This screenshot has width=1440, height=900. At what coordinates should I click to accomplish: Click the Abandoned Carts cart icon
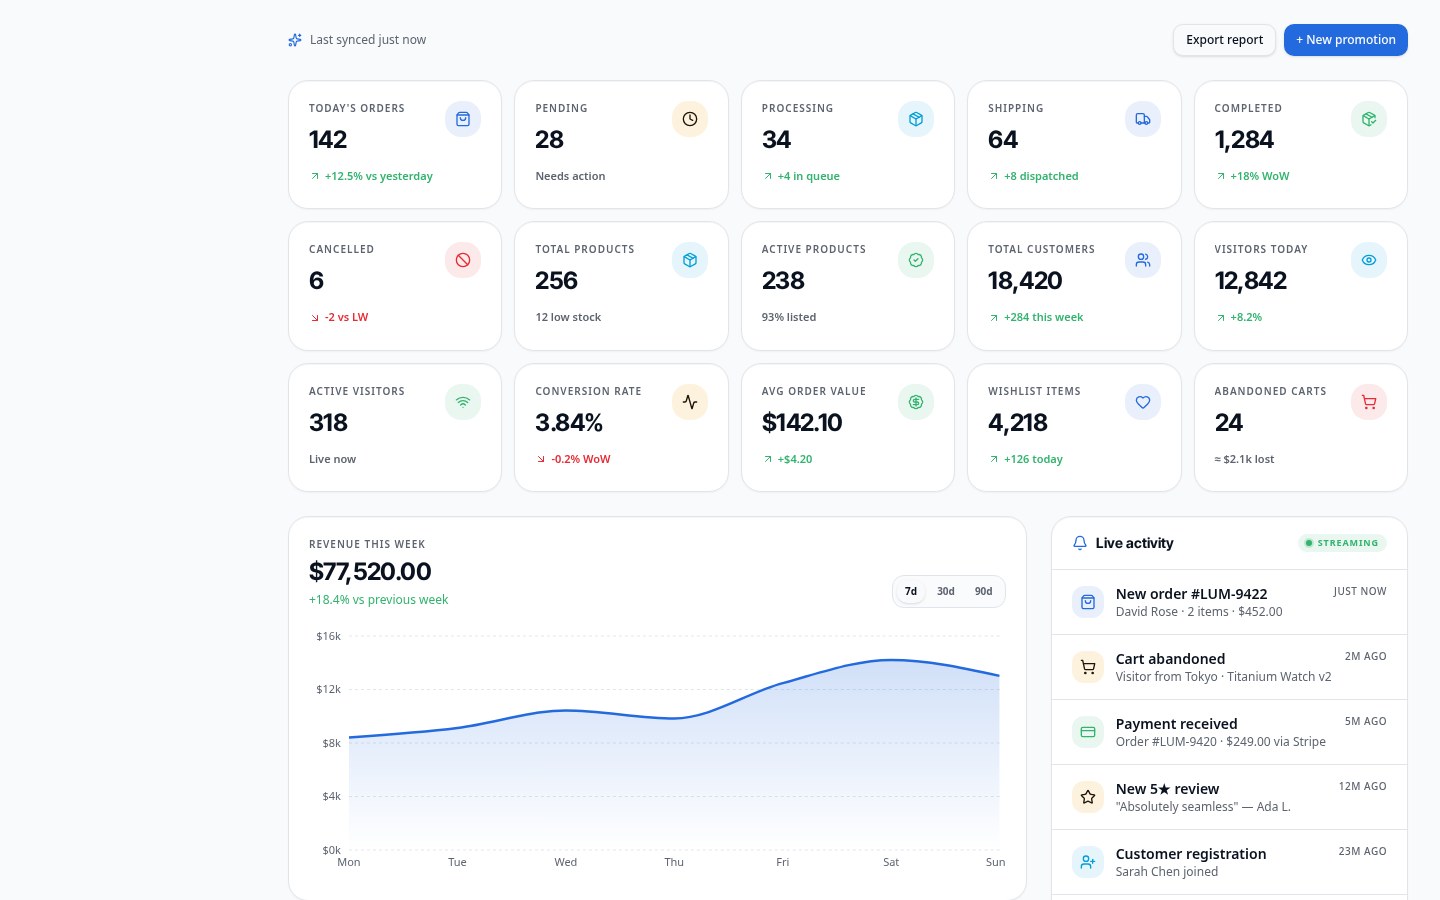(1369, 402)
